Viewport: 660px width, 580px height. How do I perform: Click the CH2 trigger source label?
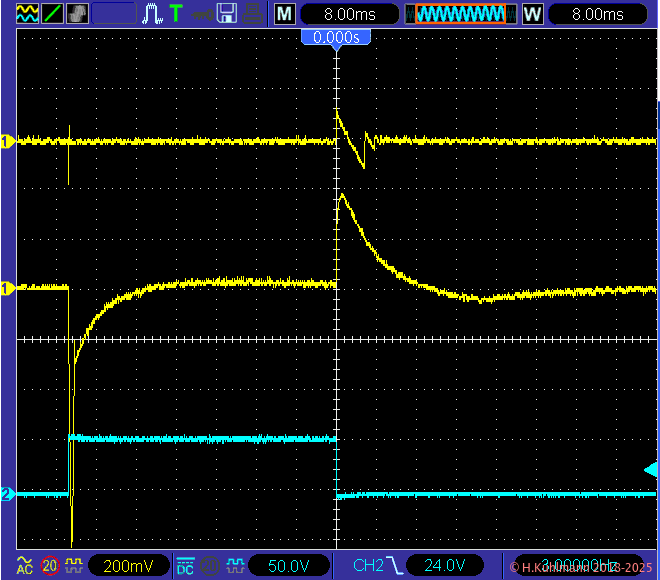tap(367, 566)
